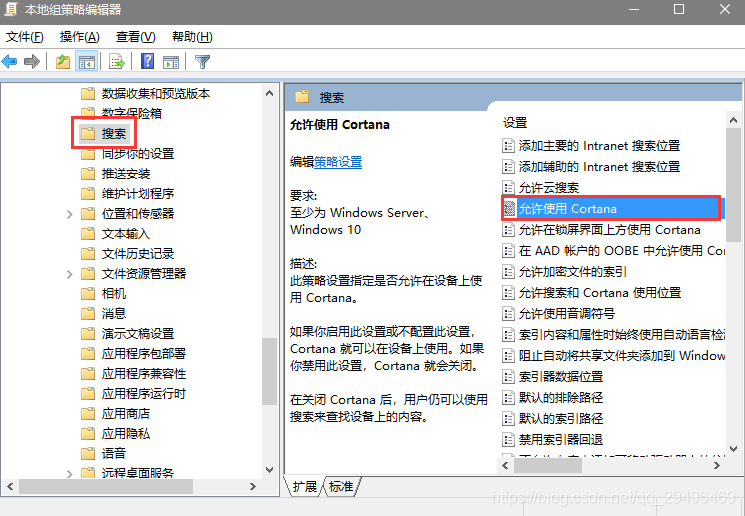
Task: Click the Forward arrow toolbar icon
Action: [32, 61]
